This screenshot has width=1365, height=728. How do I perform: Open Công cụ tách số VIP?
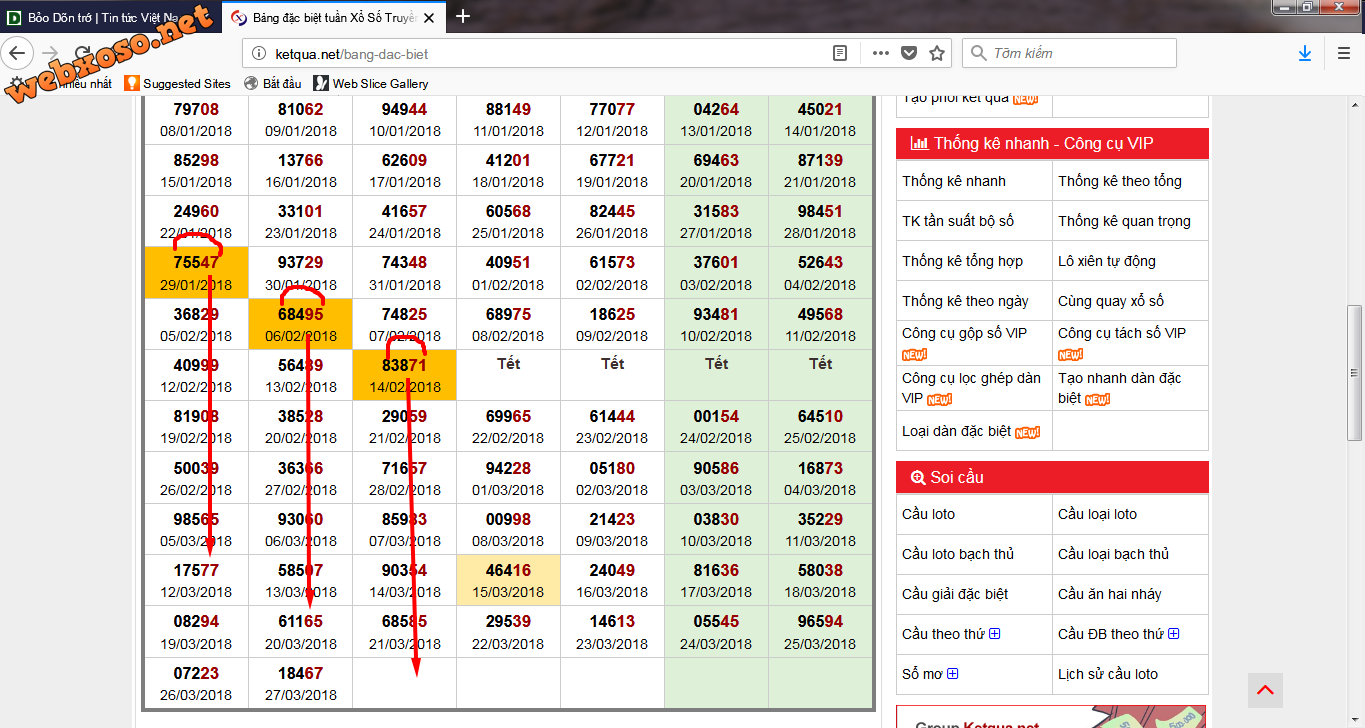coord(1122,333)
